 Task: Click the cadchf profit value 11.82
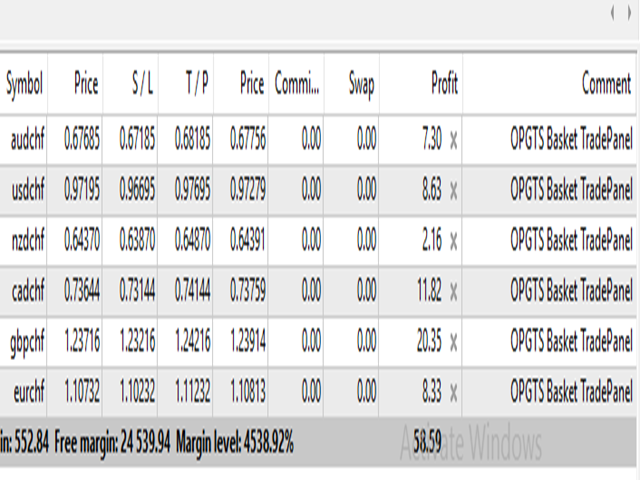click(429, 290)
